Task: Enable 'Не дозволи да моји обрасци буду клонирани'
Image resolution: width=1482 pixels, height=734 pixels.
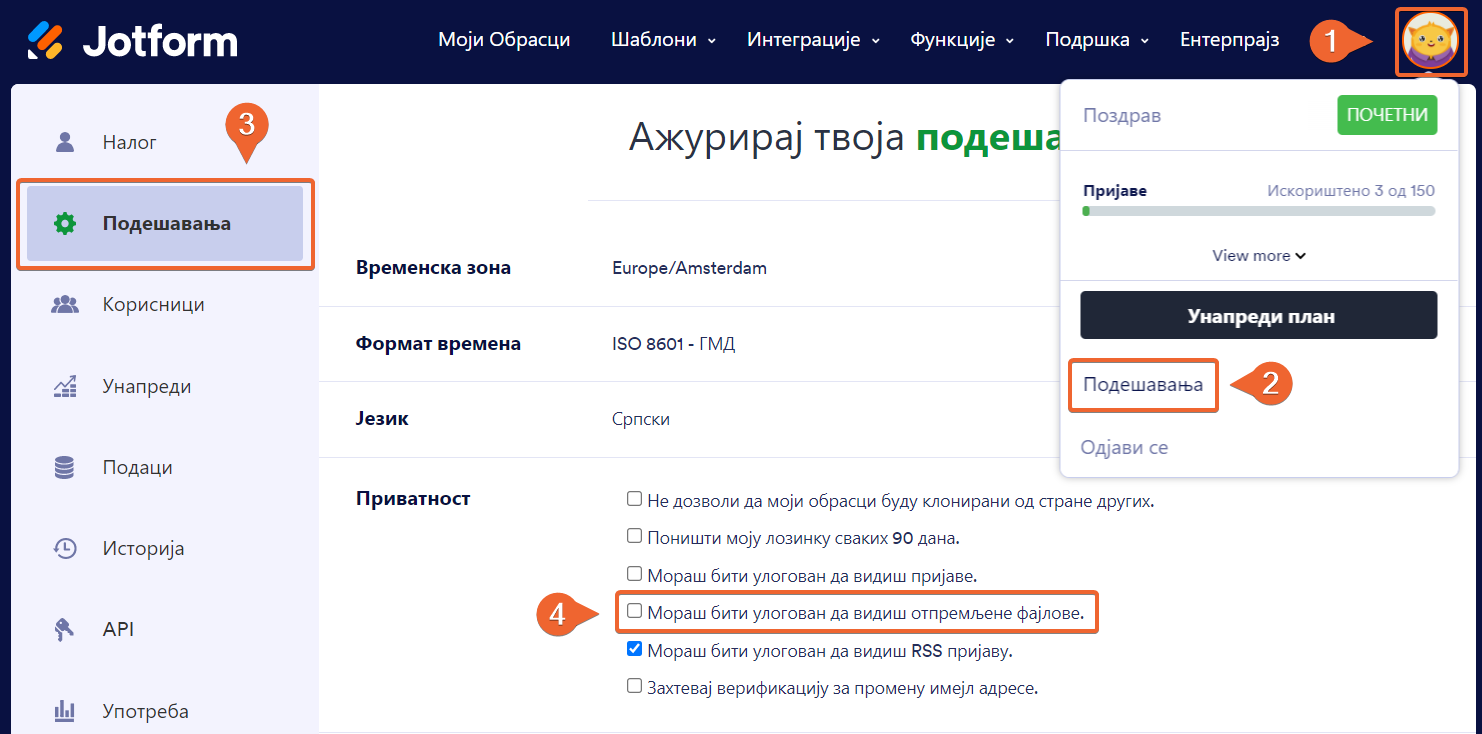Action: pos(634,498)
